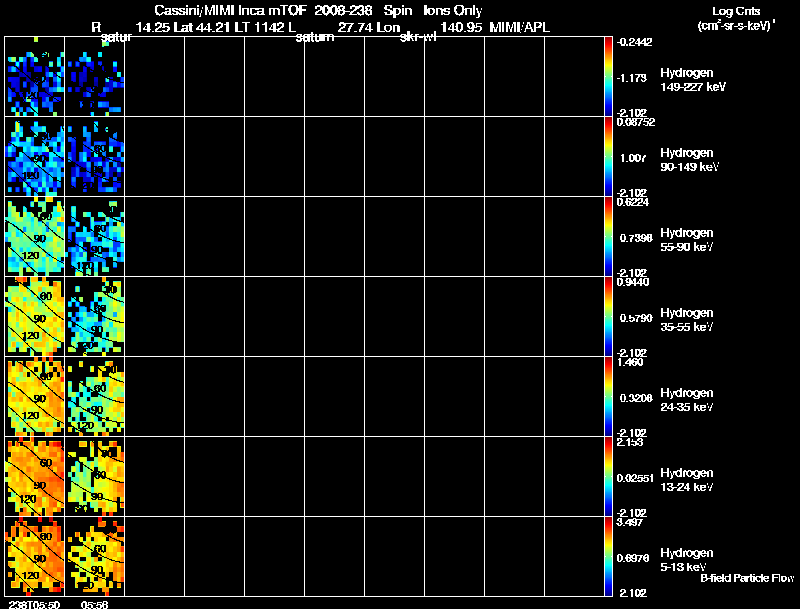Select the 05:58 image panel for Hydrogen 24-35 keV
Viewport: 800px width, 609px height.
(x=94, y=397)
